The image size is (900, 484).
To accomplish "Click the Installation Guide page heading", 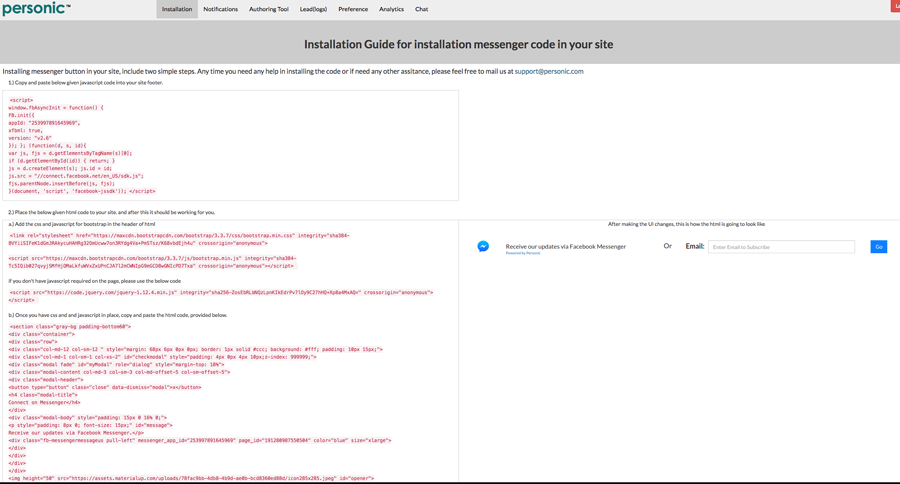I will tap(458, 44).
